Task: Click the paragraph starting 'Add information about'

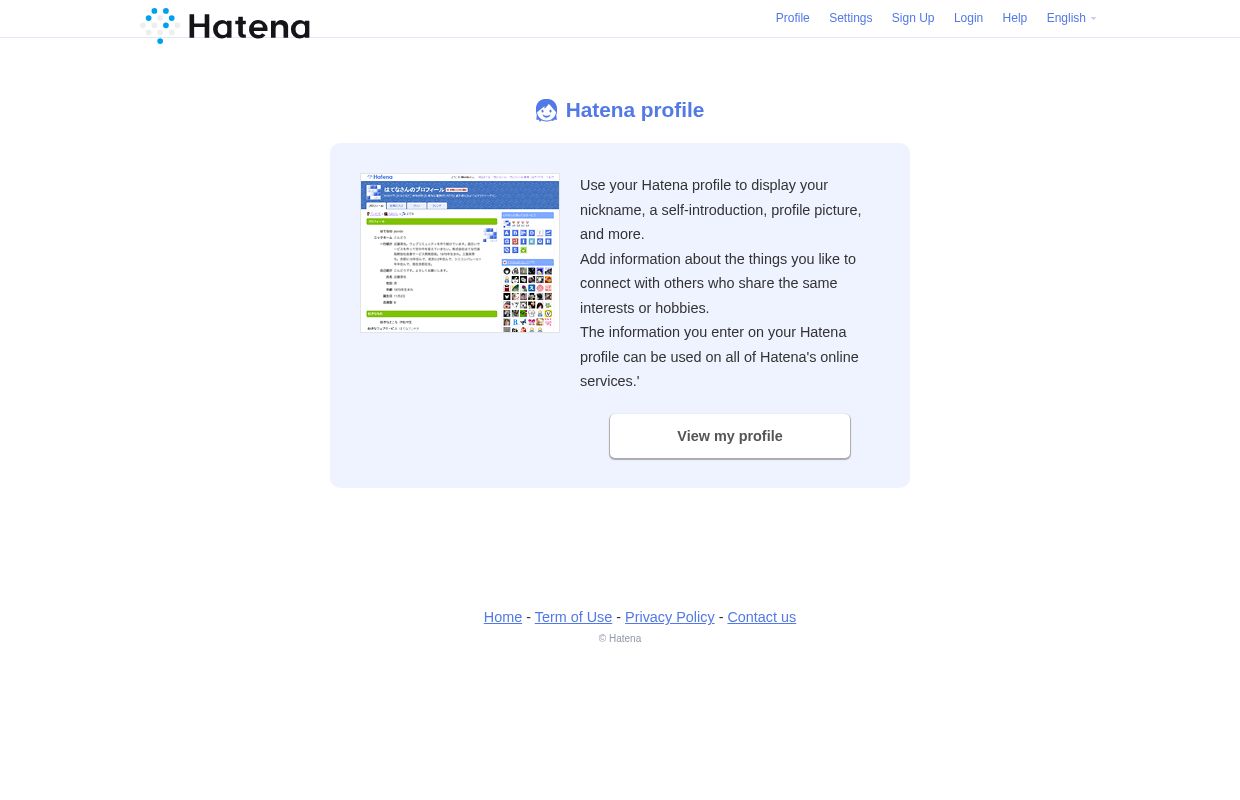Action: point(718,283)
